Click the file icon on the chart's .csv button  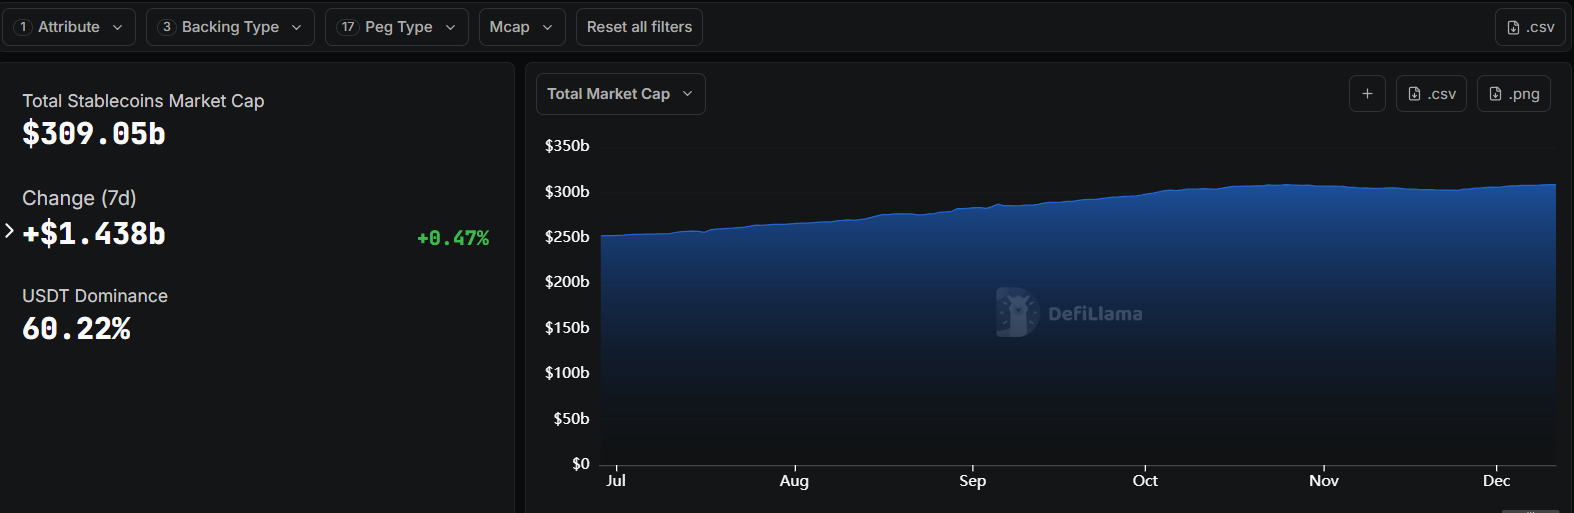(x=1414, y=94)
